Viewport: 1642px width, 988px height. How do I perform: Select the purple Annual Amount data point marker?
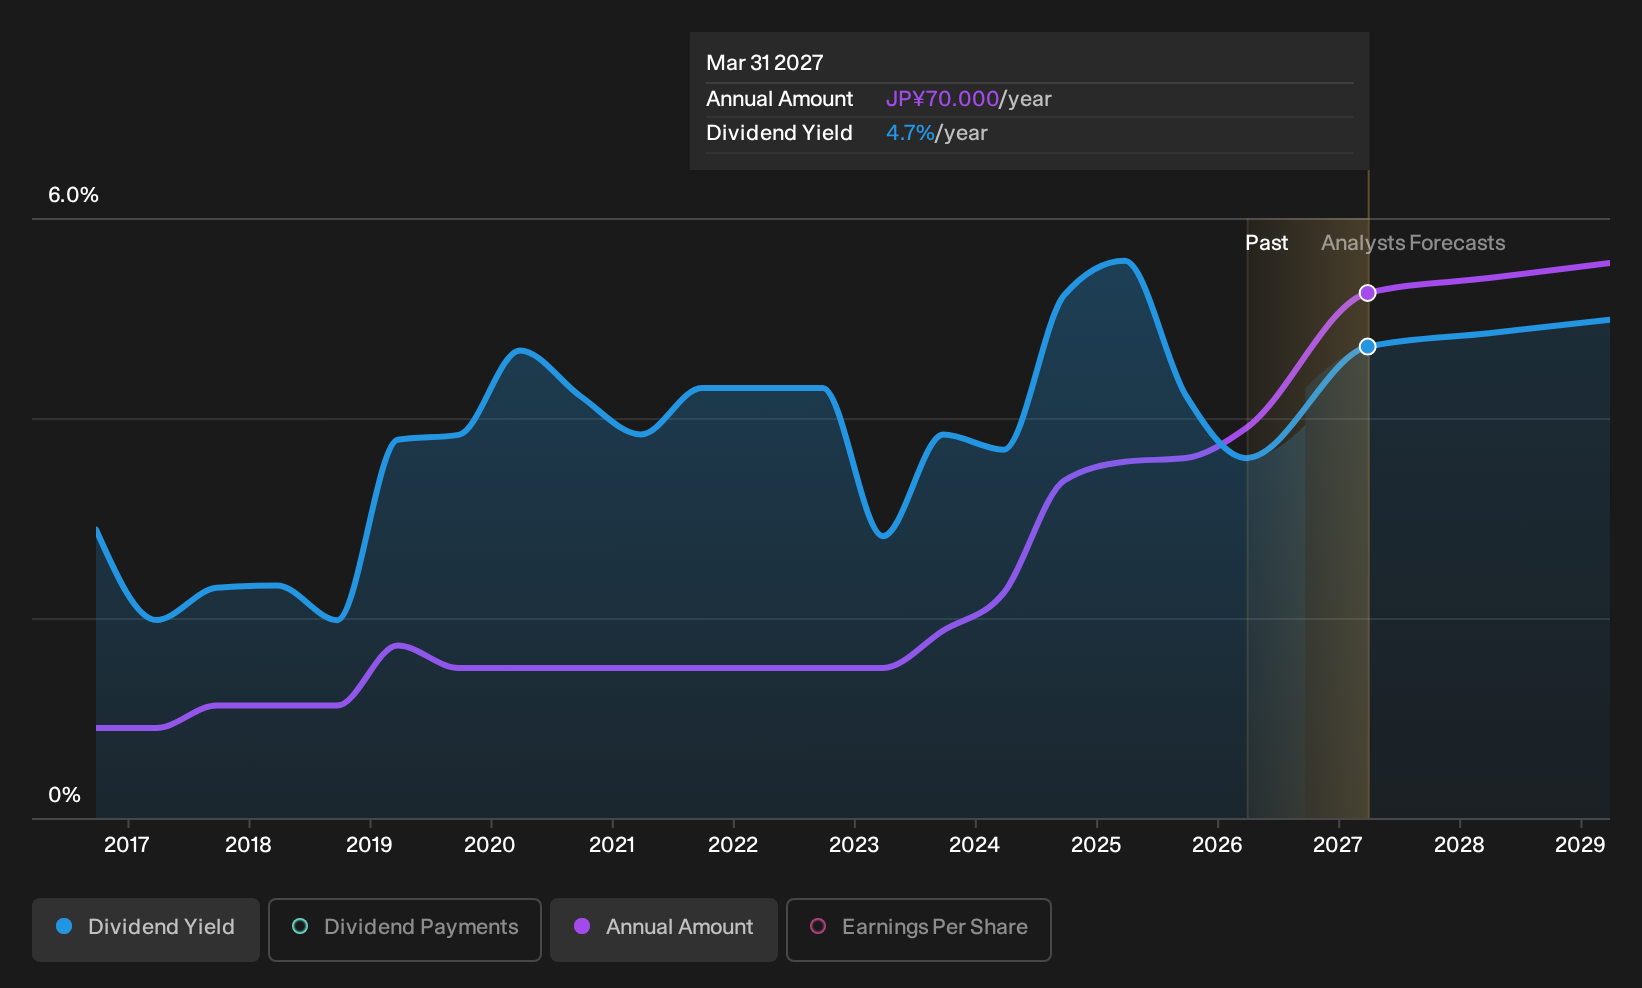tap(1367, 293)
